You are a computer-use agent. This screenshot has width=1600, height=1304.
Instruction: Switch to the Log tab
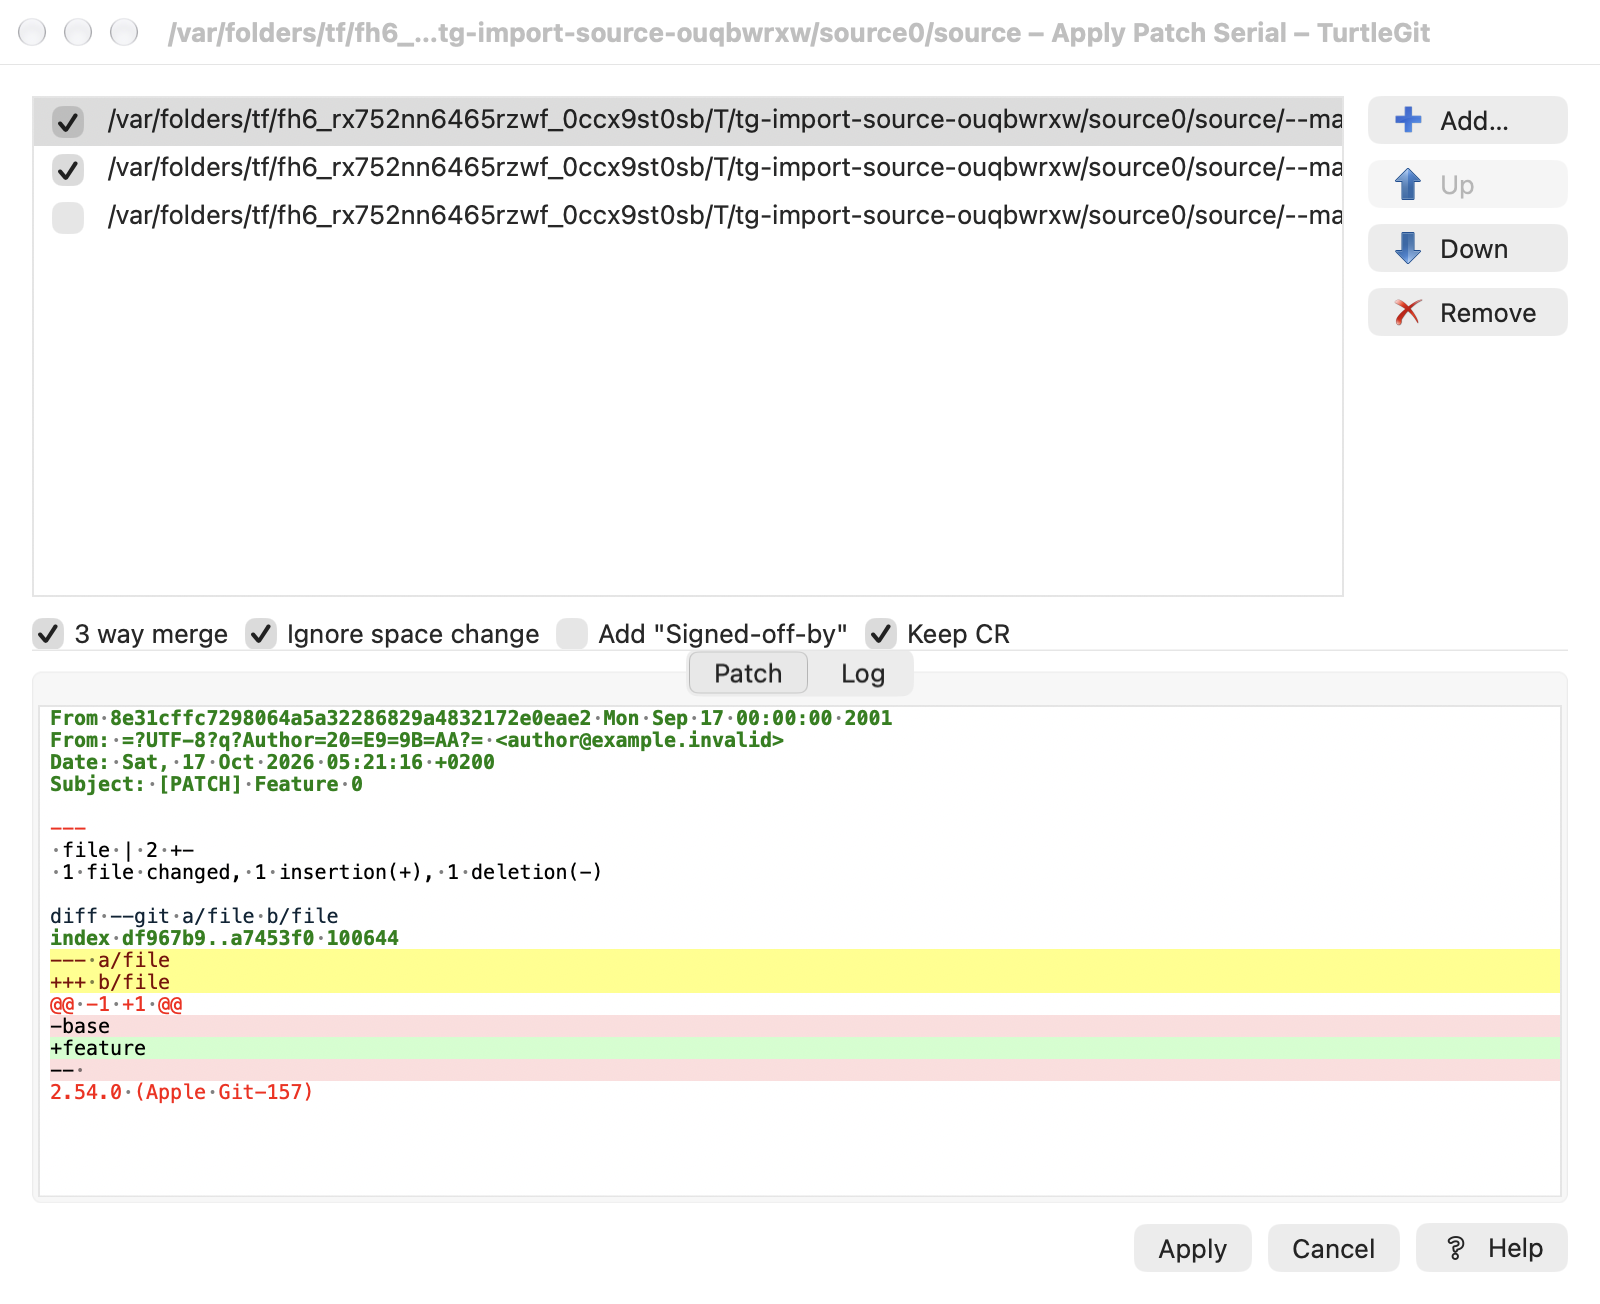[862, 673]
